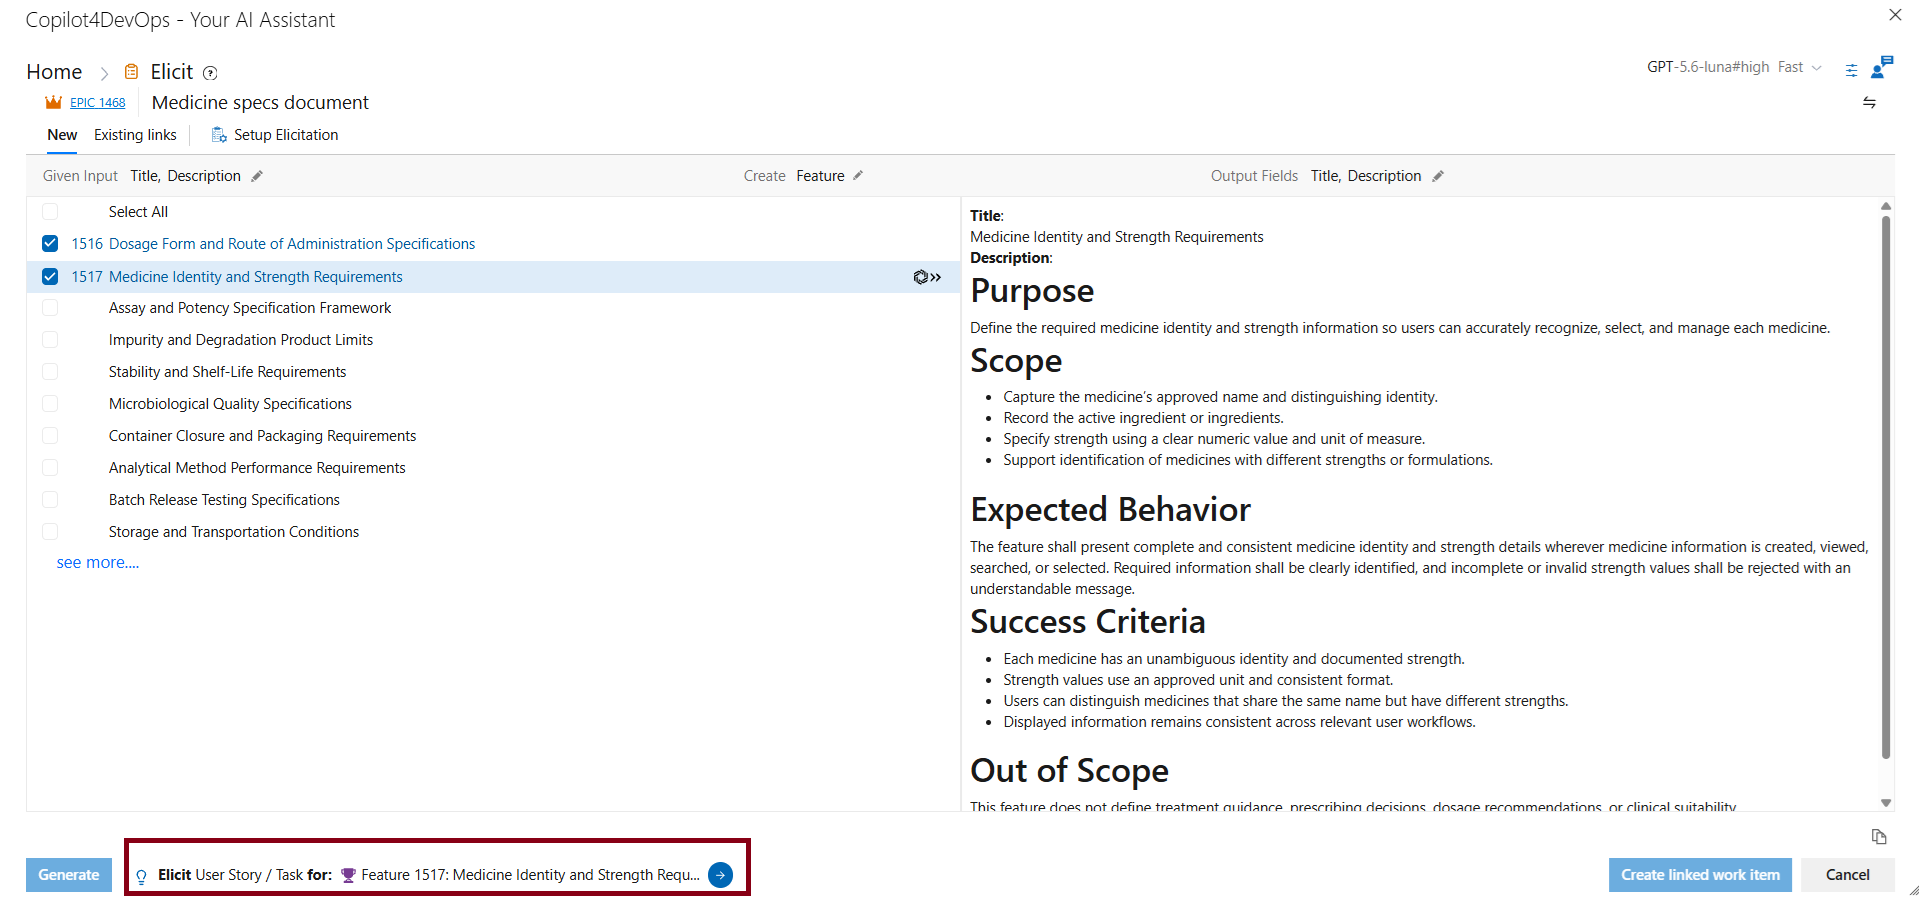
Task: Check Impurity and Degradation Product Limits
Action: pyautogui.click(x=50, y=340)
